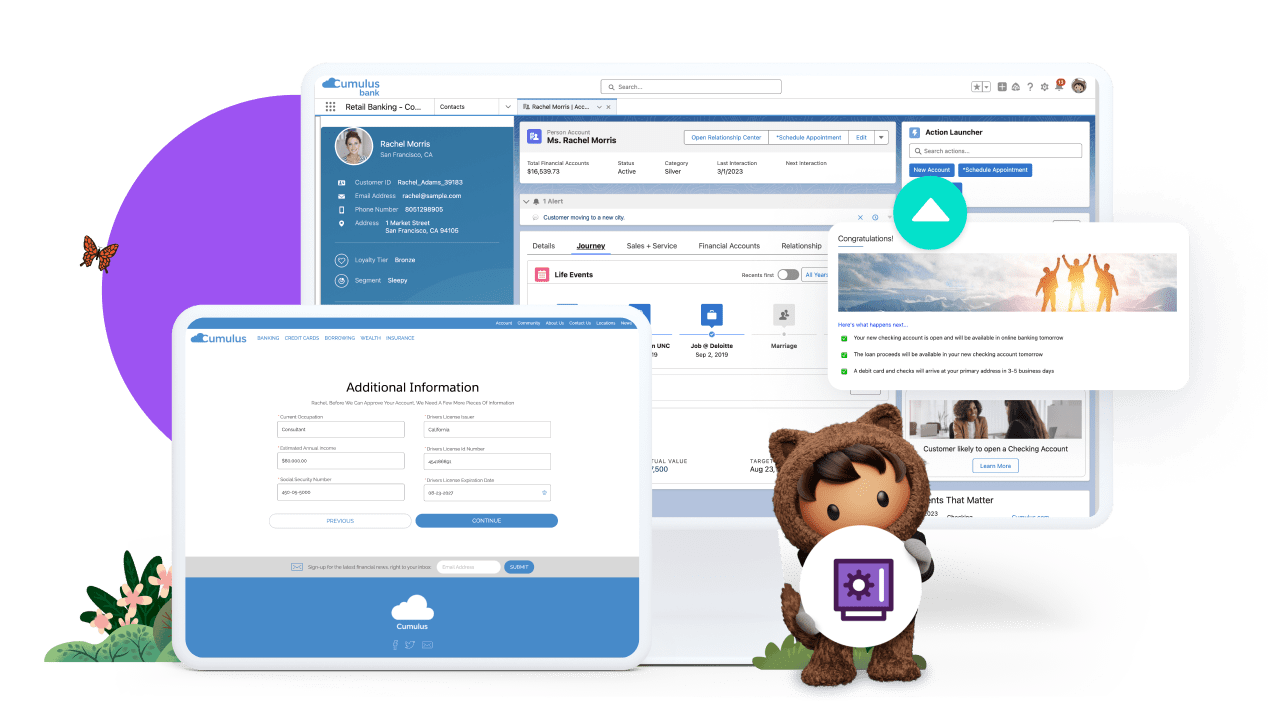1268x714 pixels.
Task: Open more actions dropdown beside Edit
Action: (881, 138)
